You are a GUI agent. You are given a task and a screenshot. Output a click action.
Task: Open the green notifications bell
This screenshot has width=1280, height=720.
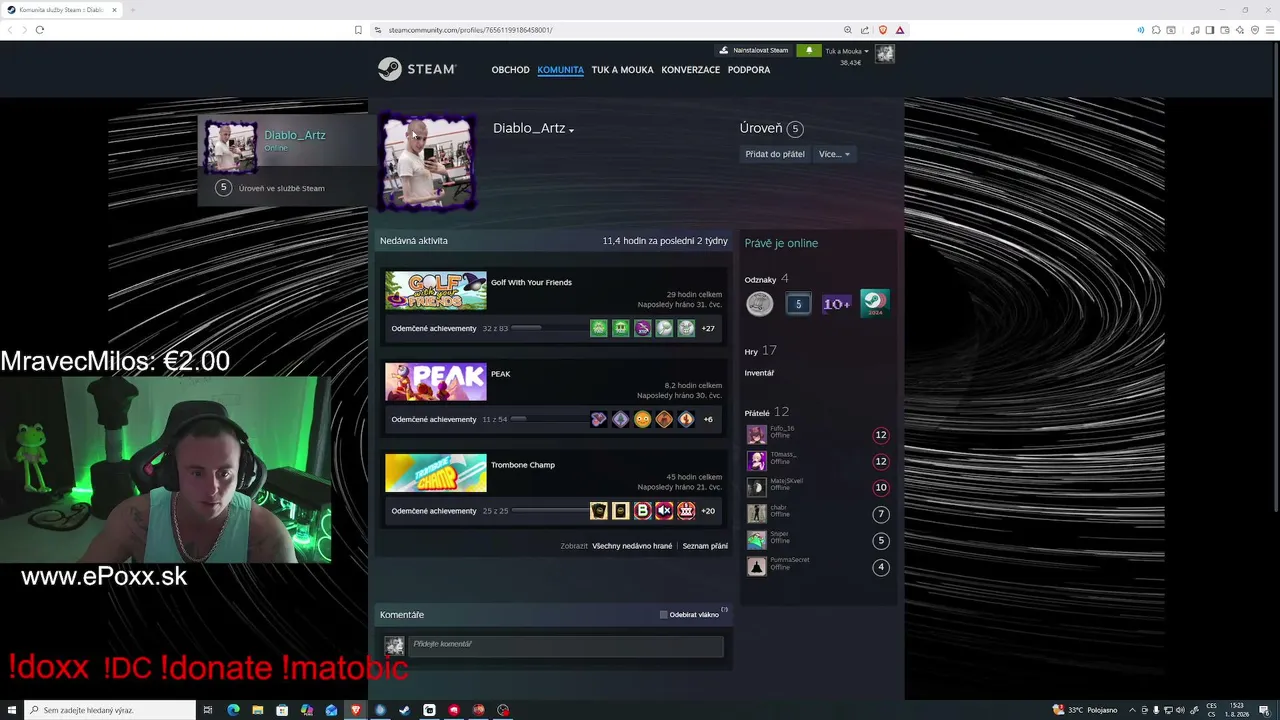coord(809,50)
